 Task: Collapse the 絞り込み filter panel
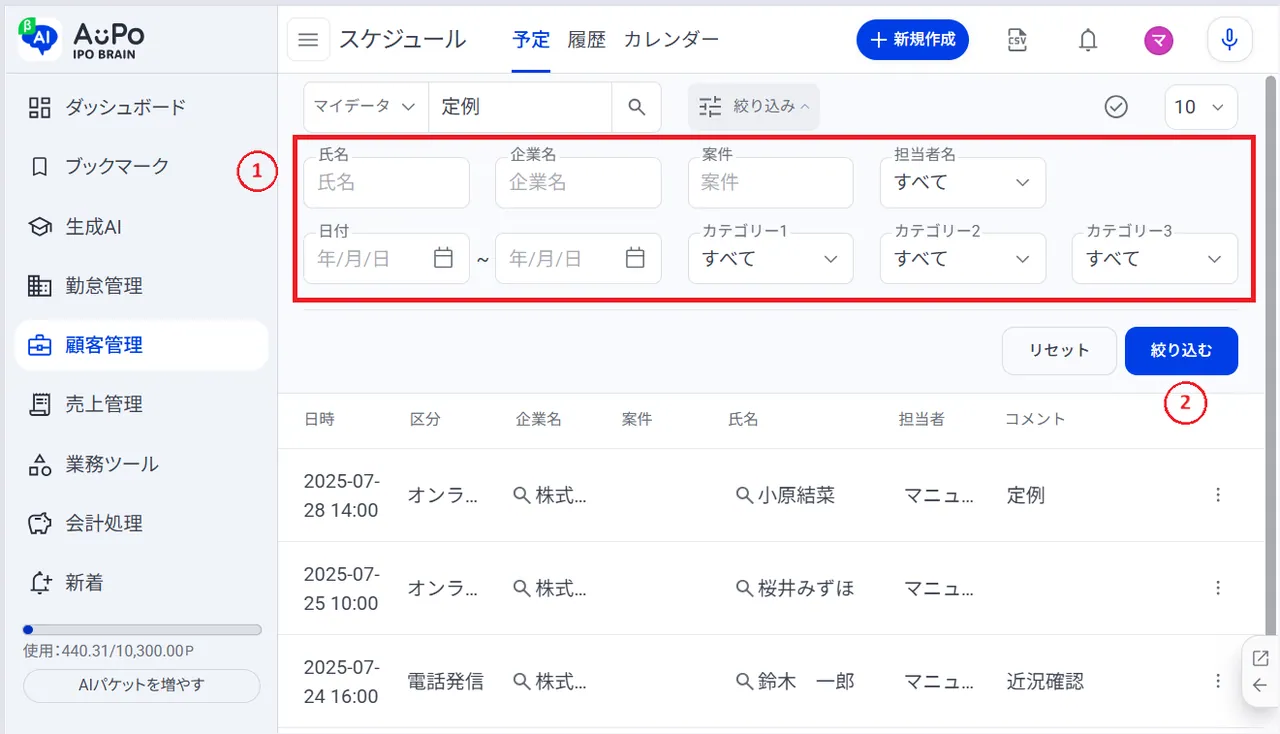[x=754, y=106]
